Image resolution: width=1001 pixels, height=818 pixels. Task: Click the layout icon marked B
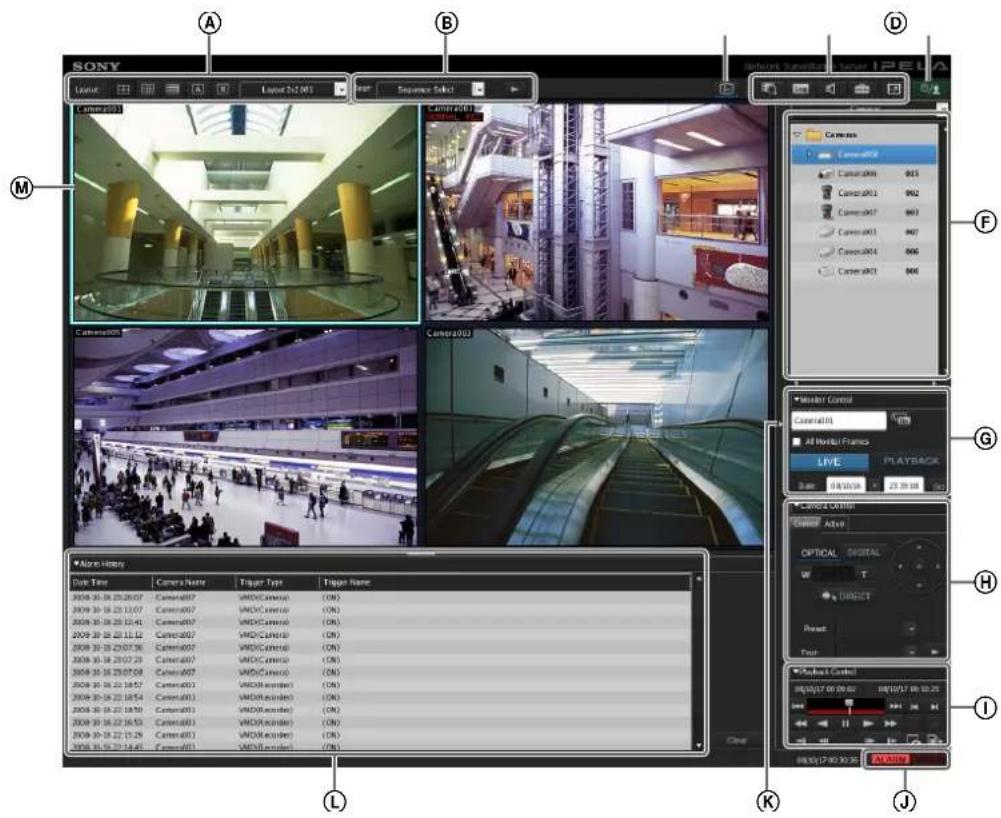(222, 89)
